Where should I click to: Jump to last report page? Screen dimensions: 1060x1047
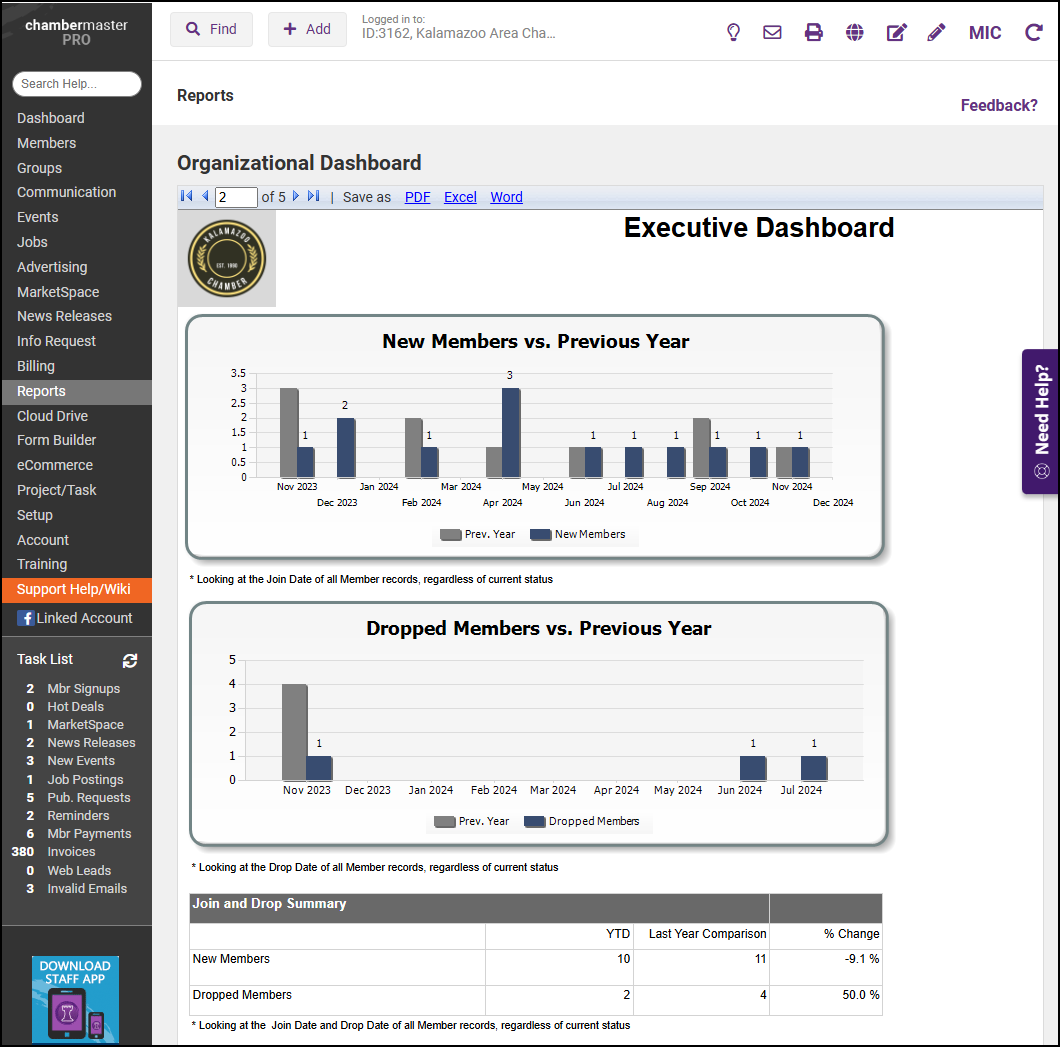[x=314, y=196]
